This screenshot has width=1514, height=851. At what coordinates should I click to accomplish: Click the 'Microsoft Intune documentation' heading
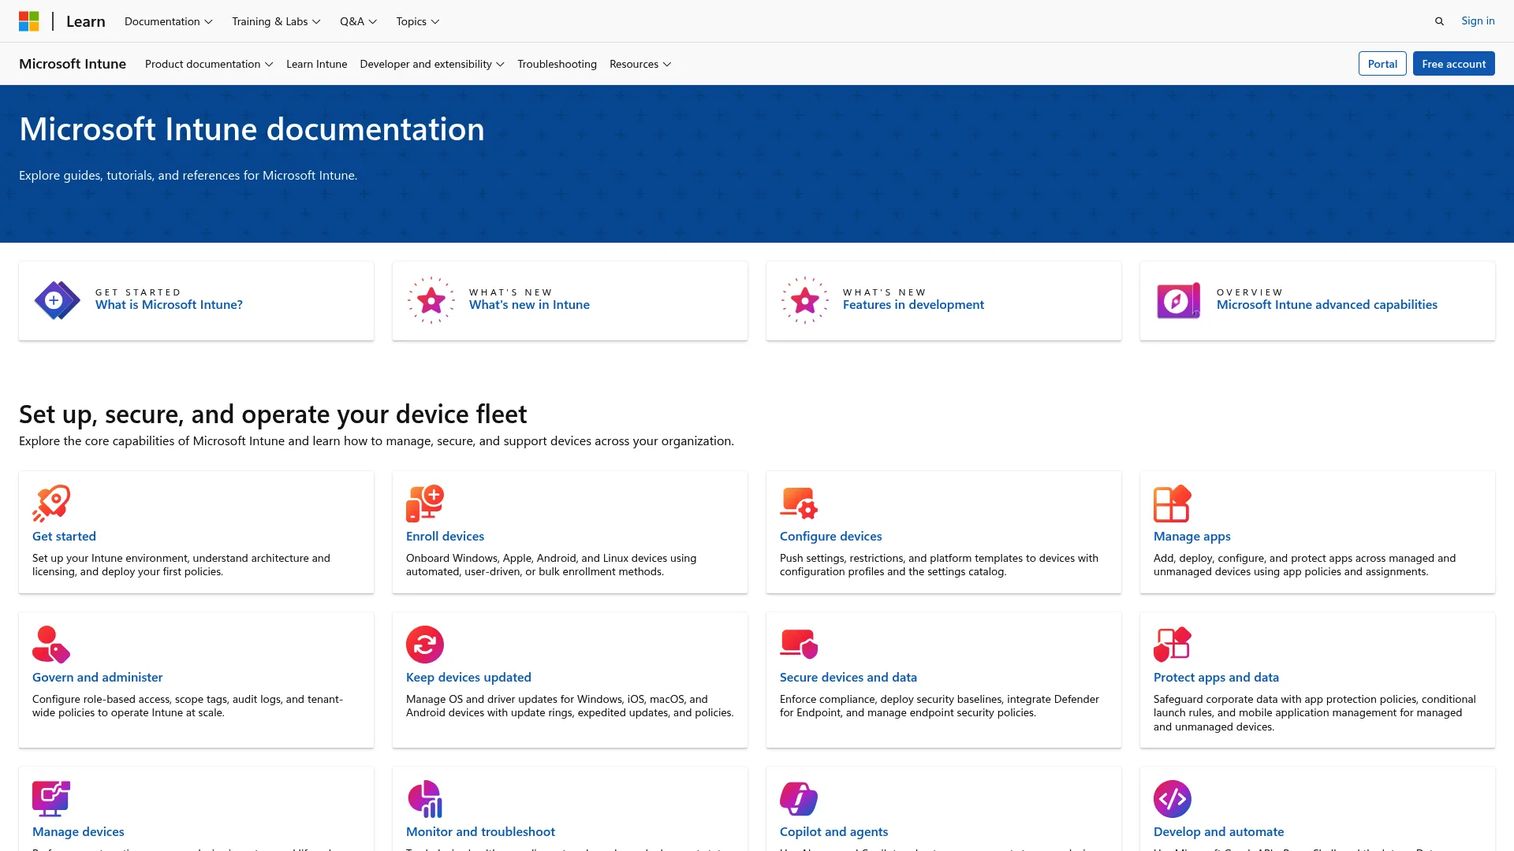tap(252, 129)
